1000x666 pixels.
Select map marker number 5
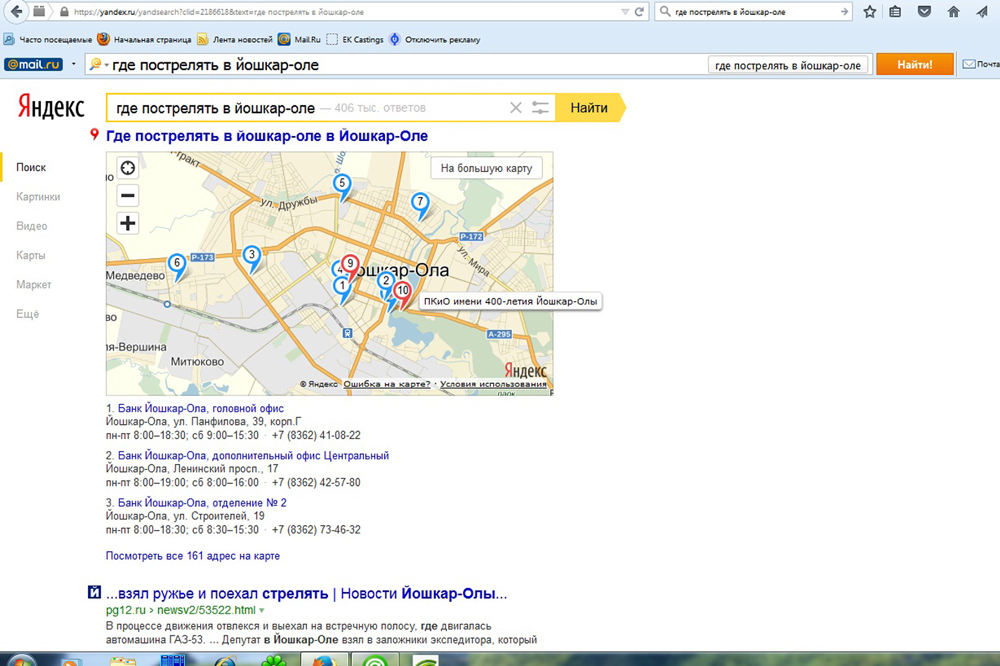(342, 186)
